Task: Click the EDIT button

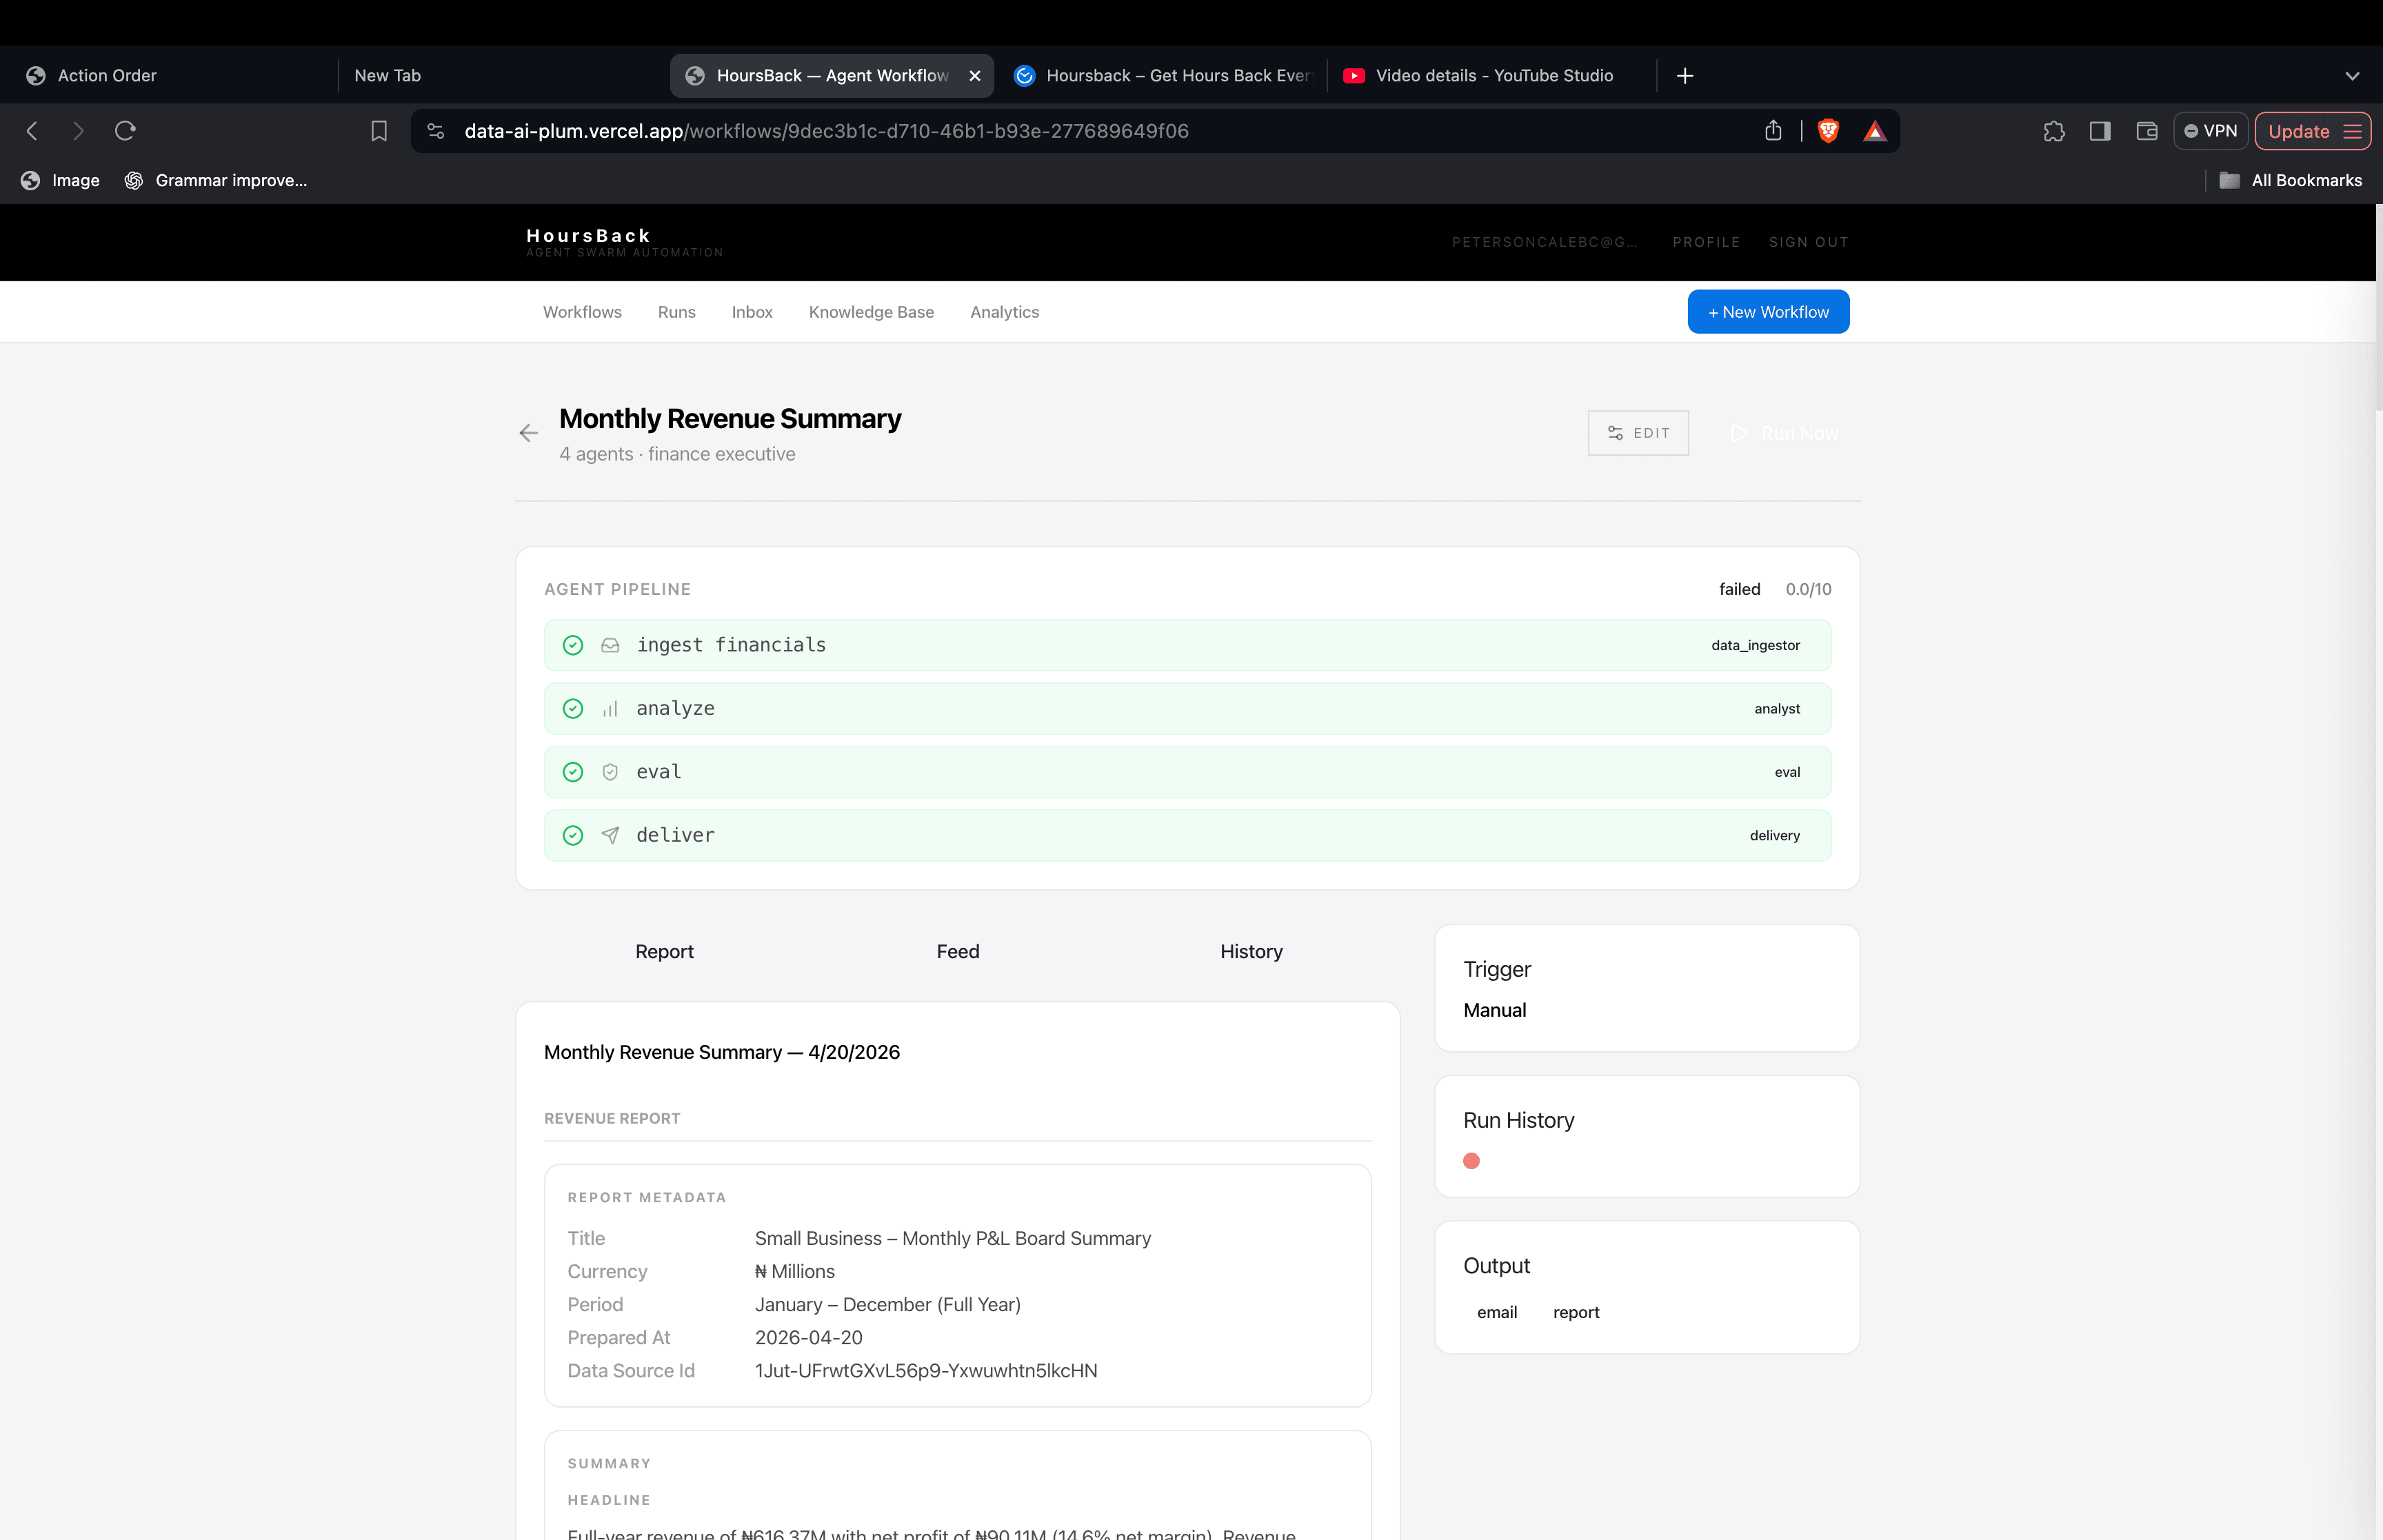Action: point(1638,433)
